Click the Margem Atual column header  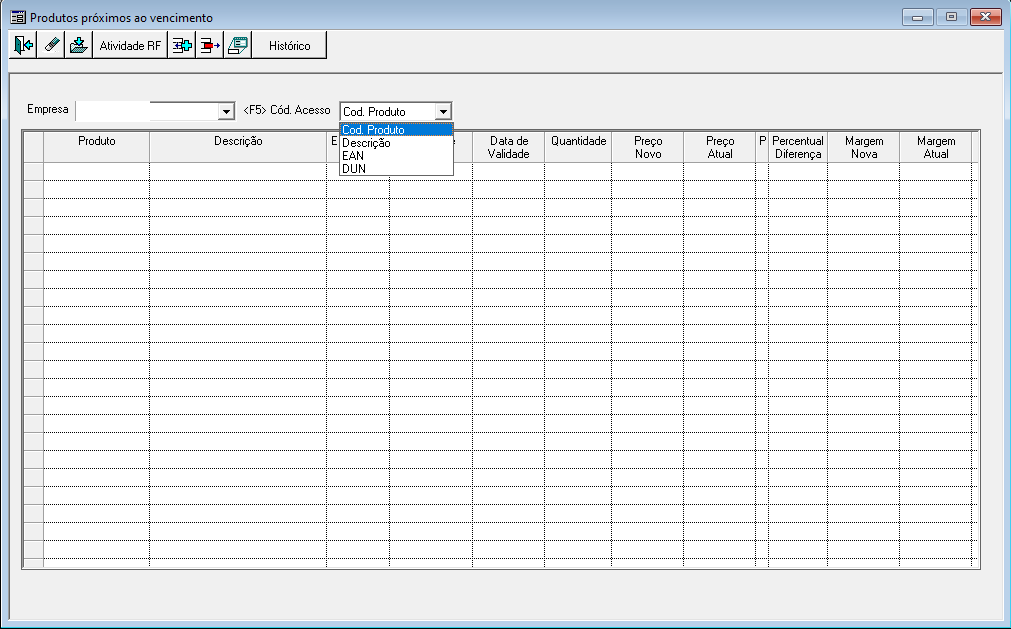point(936,147)
